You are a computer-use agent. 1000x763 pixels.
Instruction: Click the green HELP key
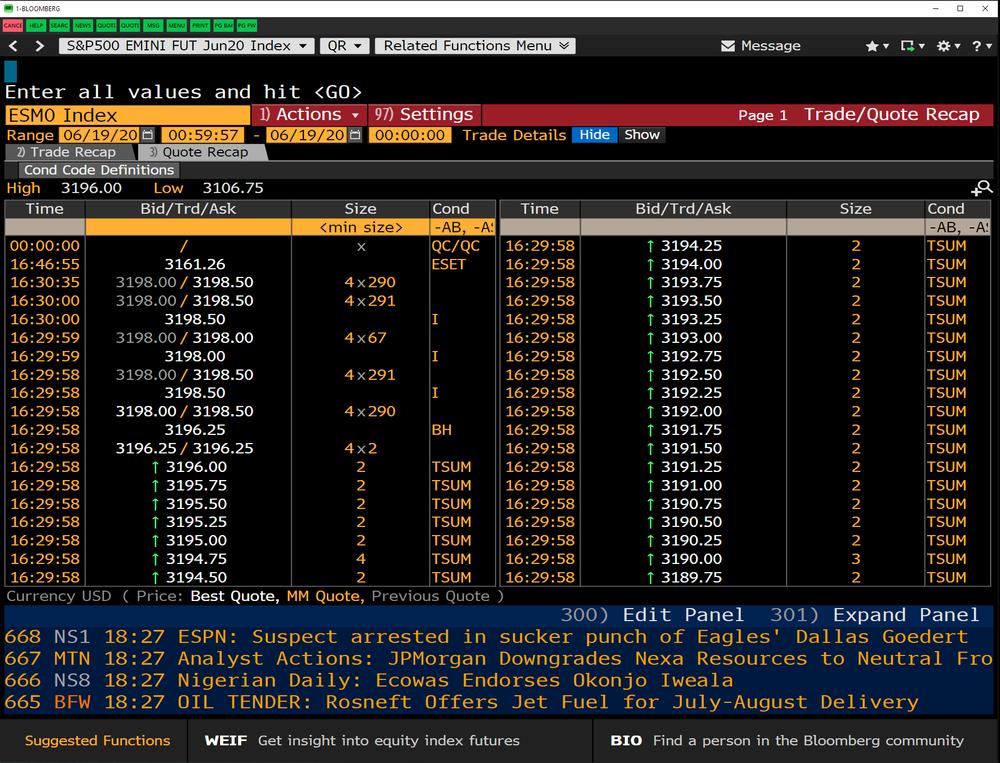click(x=36, y=26)
